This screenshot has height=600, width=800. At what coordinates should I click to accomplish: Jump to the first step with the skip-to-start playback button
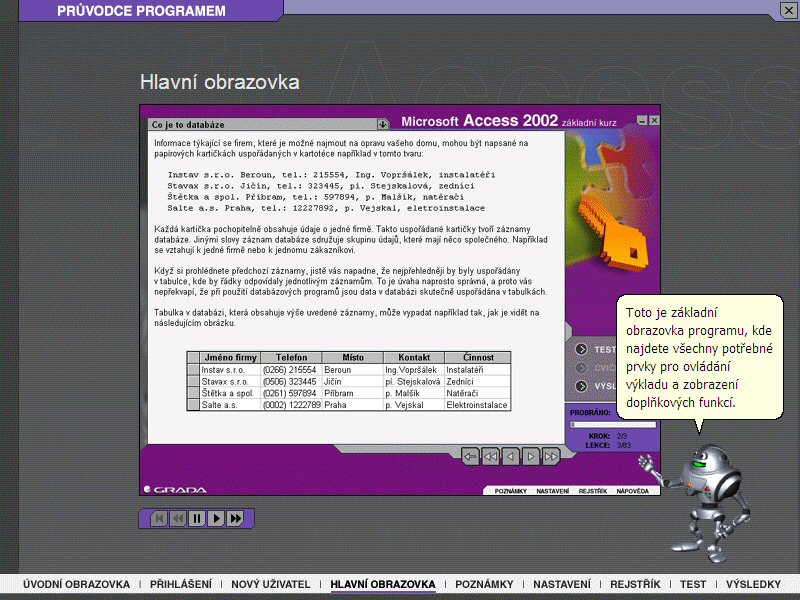(159, 519)
